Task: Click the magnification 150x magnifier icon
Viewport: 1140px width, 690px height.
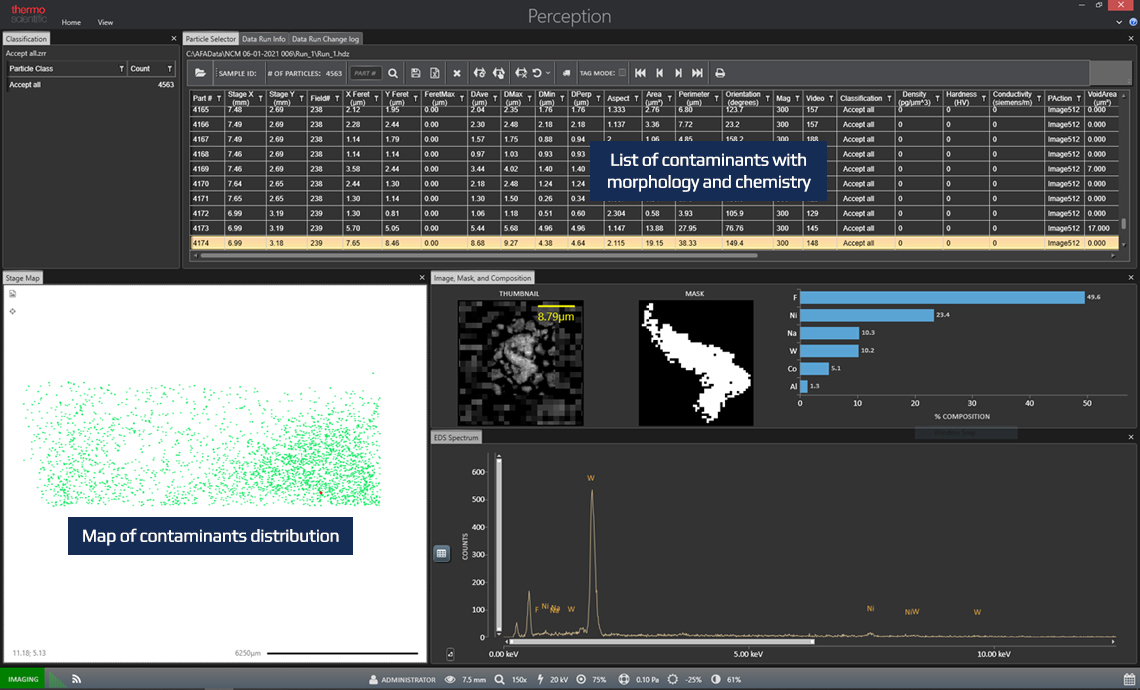Action: pyautogui.click(x=499, y=679)
